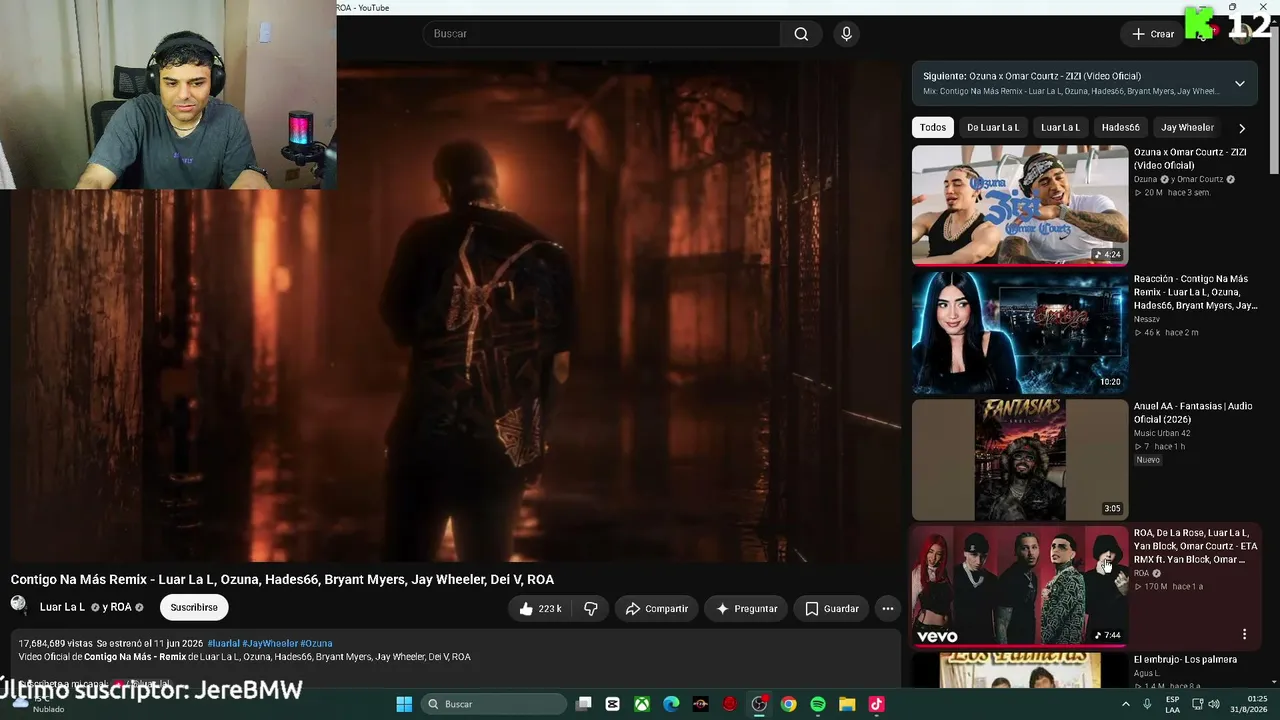Click the search magnifier button on YouTube

coord(801,34)
